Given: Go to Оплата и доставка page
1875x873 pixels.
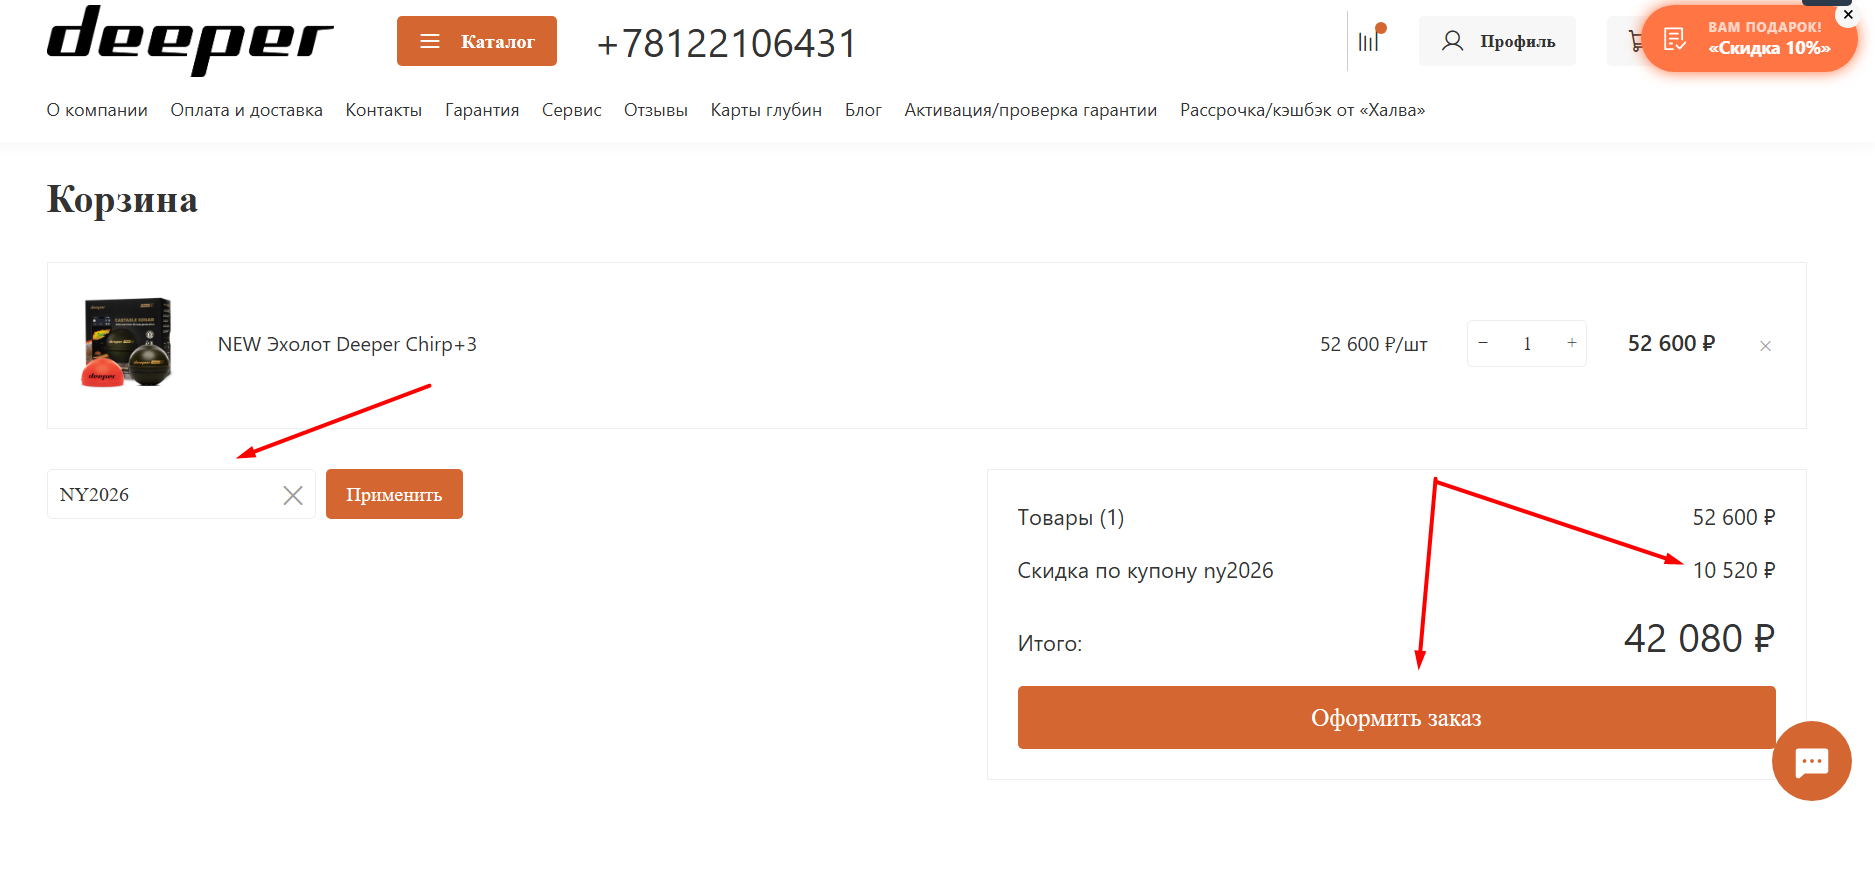Looking at the screenshot, I should click(x=246, y=110).
